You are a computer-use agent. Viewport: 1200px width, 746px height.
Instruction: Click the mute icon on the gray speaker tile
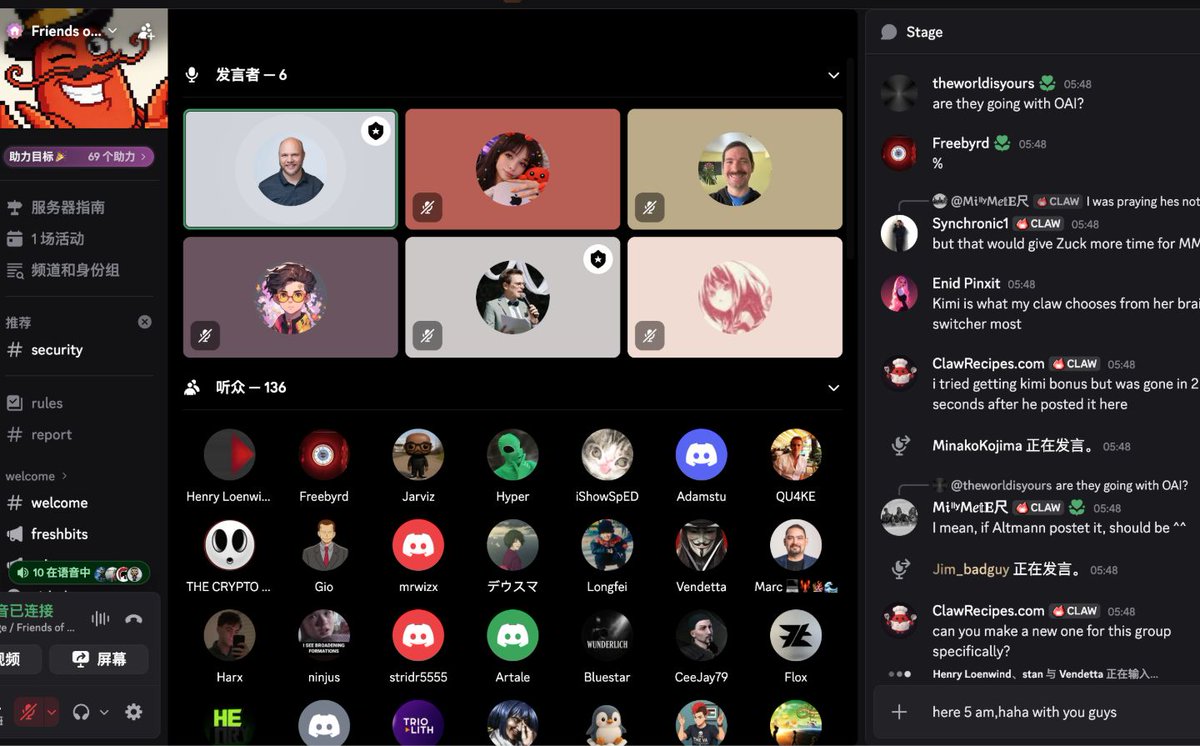tap(428, 335)
